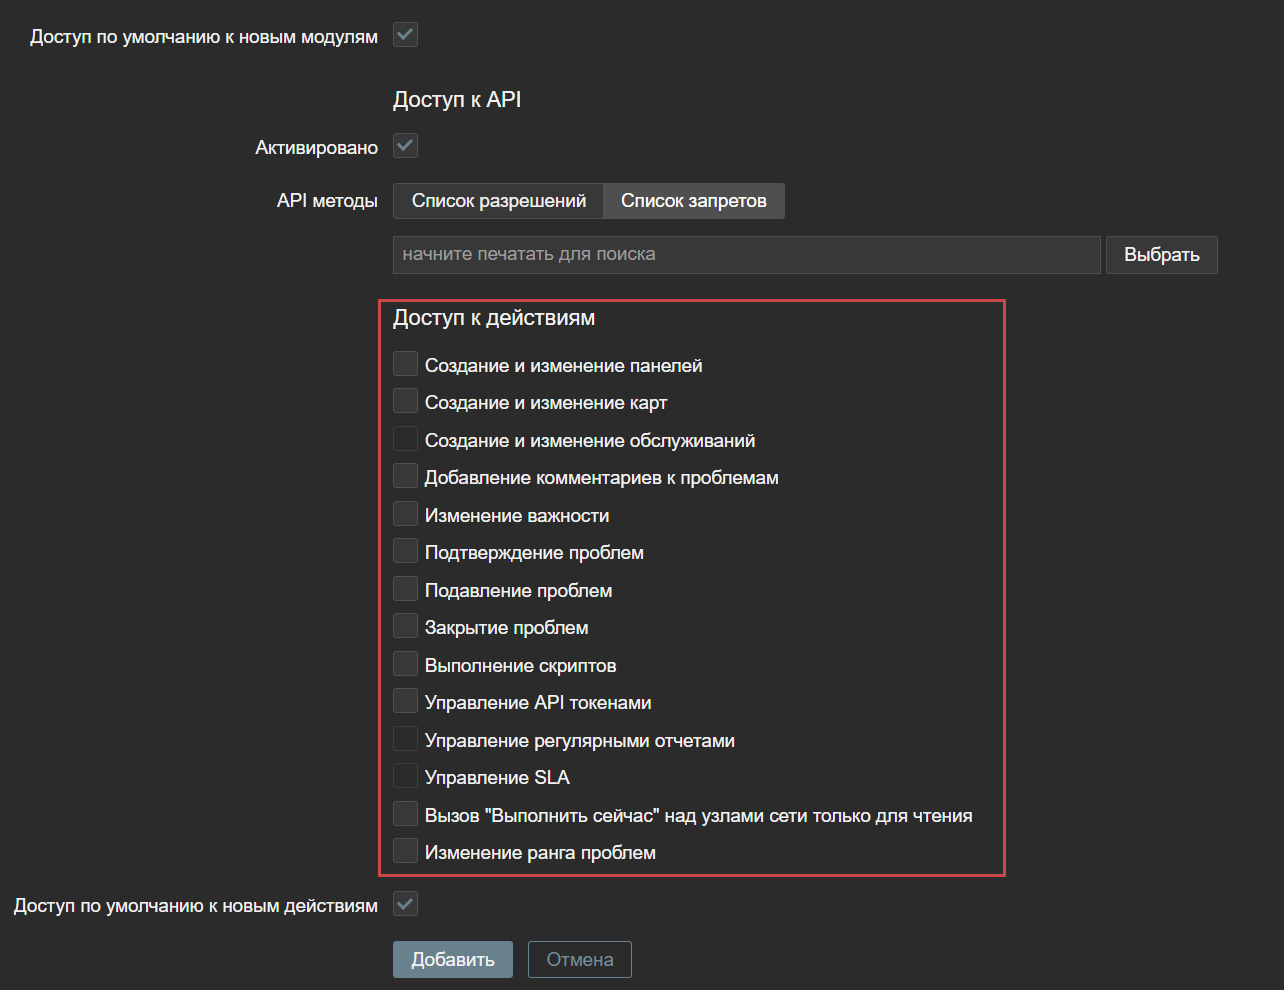Check Управление API токенами checkbox
The width and height of the screenshot is (1284, 990).
click(x=405, y=701)
